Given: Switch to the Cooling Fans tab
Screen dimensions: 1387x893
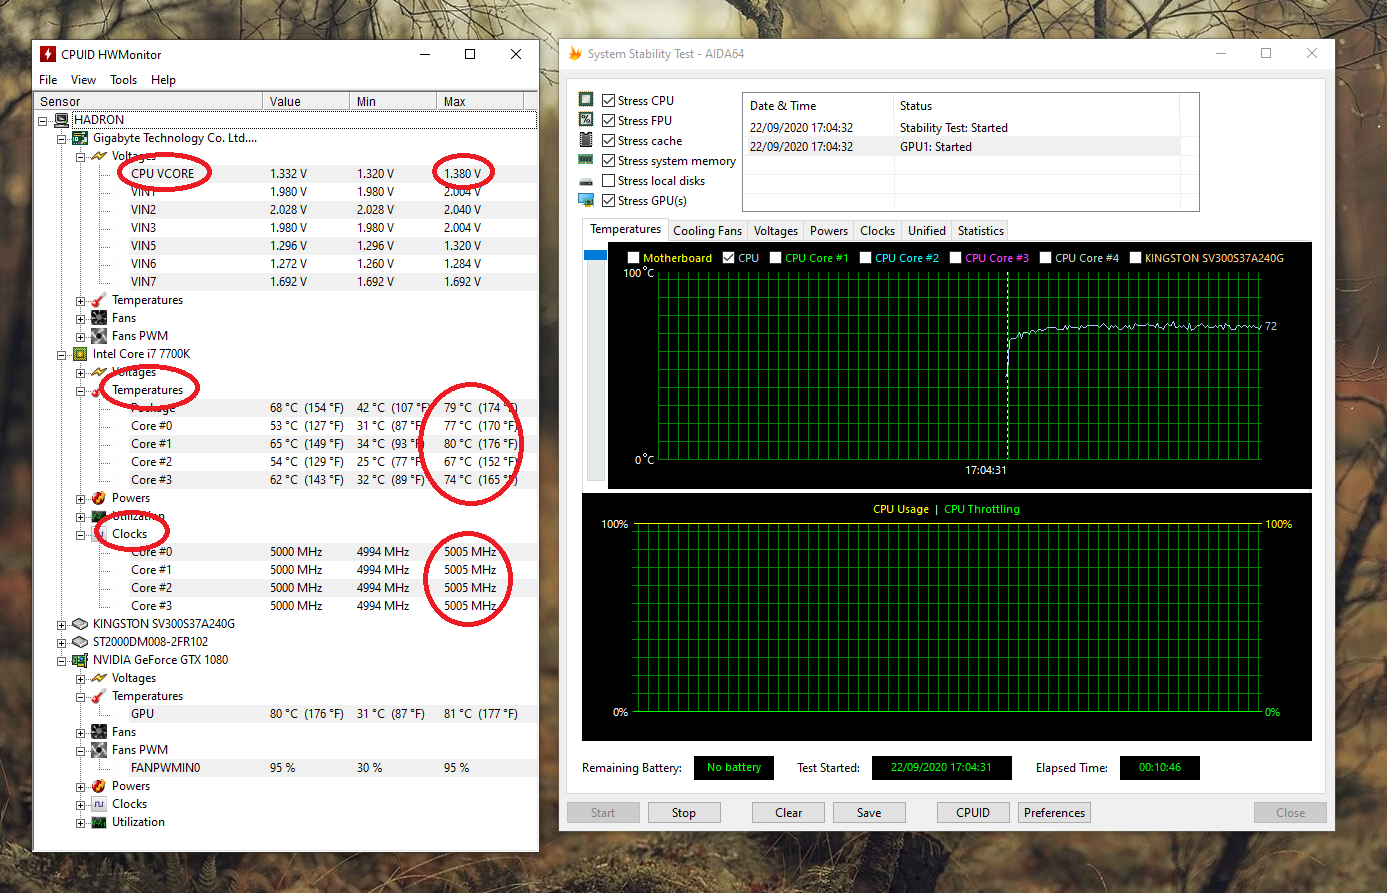Looking at the screenshot, I should [x=707, y=231].
